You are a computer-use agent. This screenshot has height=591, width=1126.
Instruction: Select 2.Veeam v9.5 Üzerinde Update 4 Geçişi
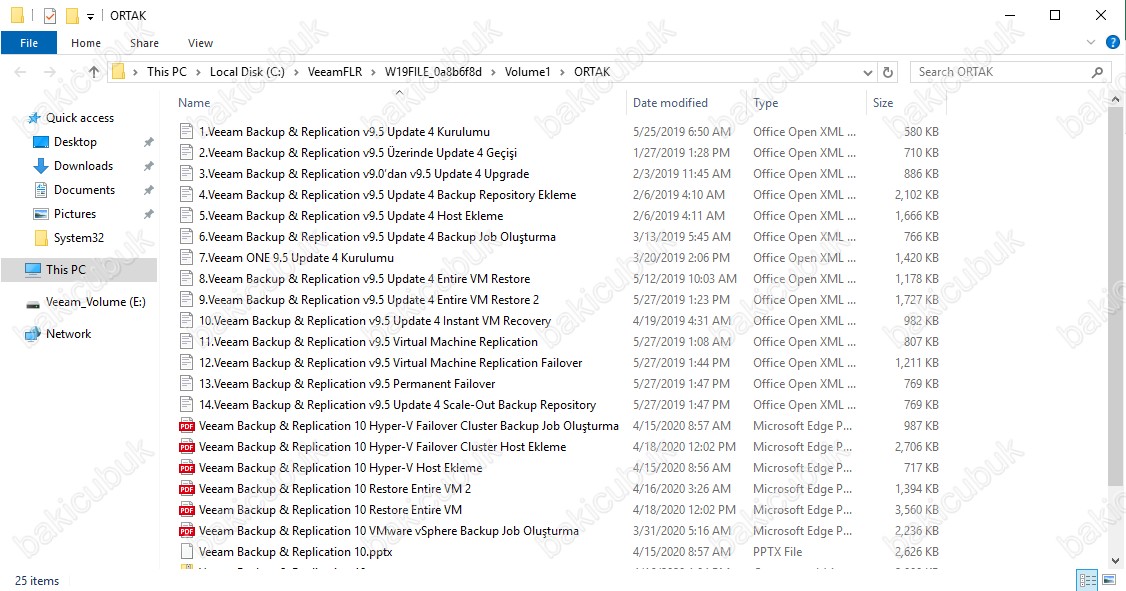[x=358, y=153]
